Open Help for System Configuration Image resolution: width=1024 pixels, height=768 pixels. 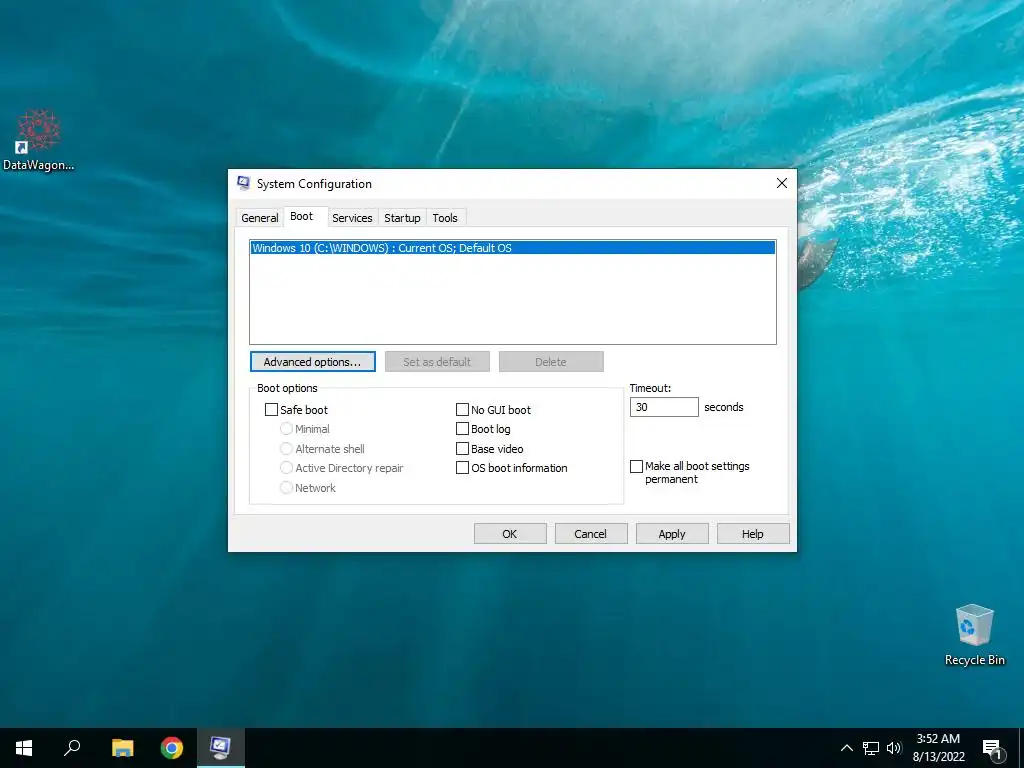[753, 534]
